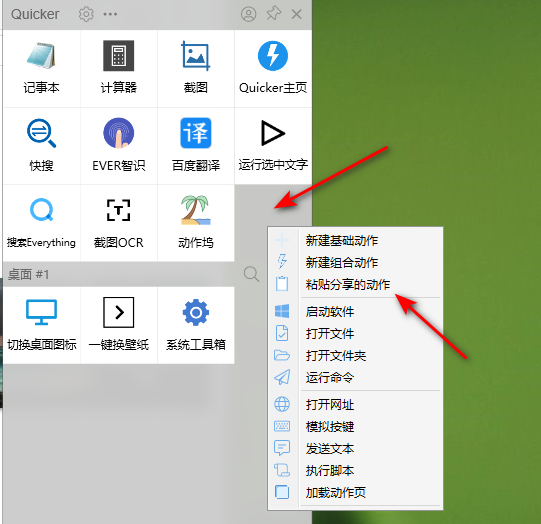Run 切换桌面图标 monitor action
Viewport: 541px width, 524px height.
click(41, 325)
